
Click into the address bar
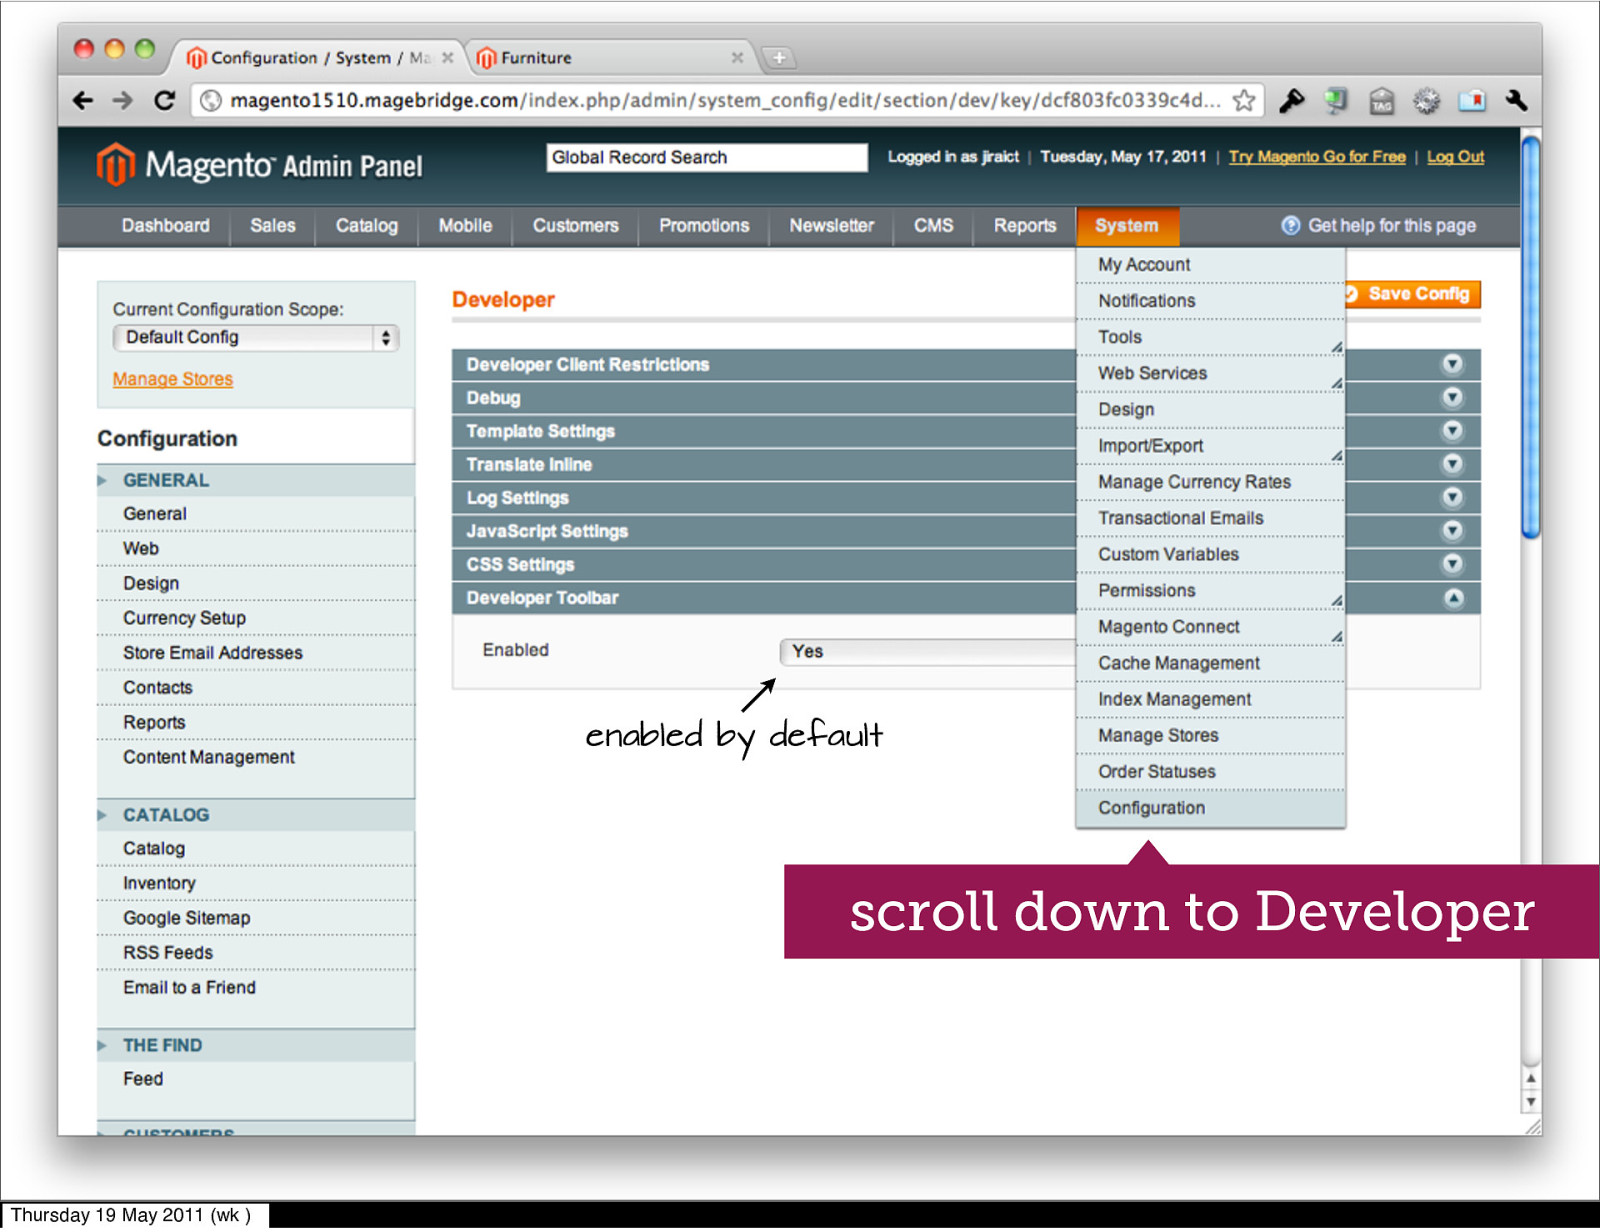(x=725, y=100)
